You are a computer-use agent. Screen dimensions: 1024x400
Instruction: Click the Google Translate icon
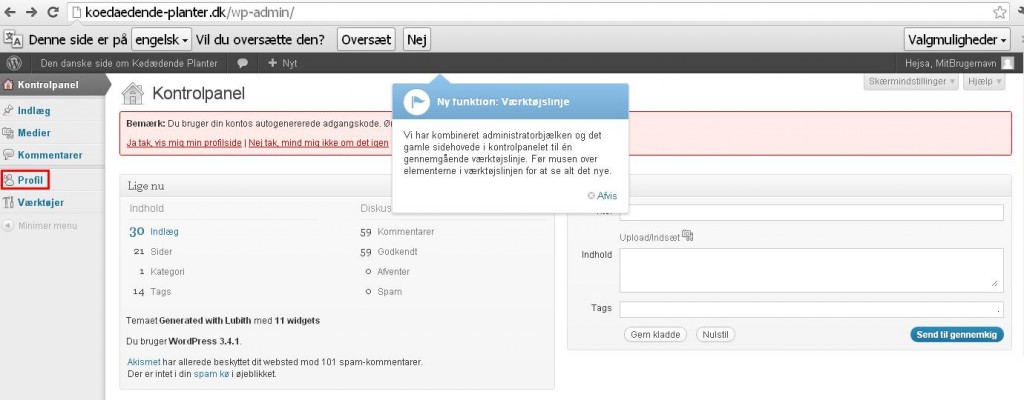(x=13, y=40)
